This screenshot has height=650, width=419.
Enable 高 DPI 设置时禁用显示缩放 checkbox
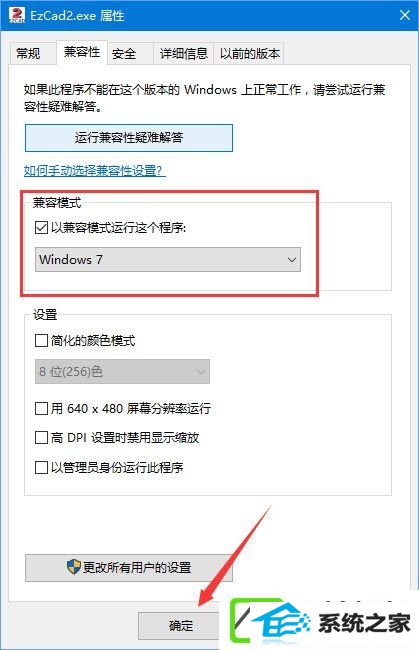coord(41,437)
